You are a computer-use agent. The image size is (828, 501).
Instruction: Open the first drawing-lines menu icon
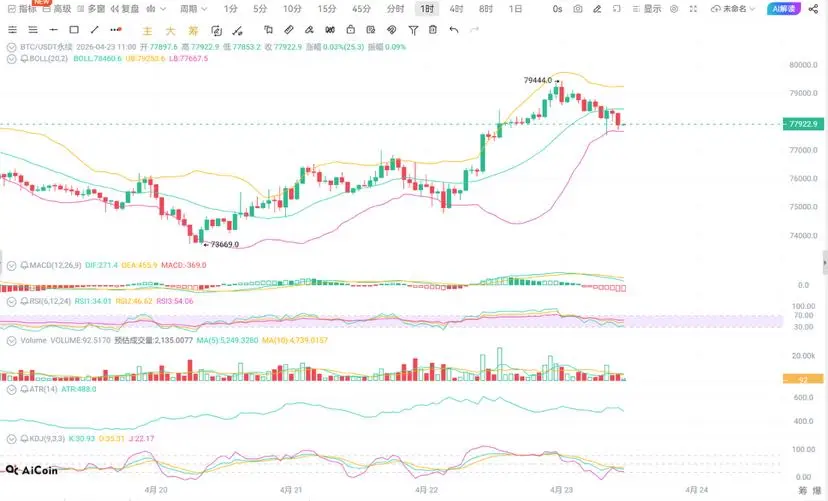pyautogui.click(x=13, y=30)
